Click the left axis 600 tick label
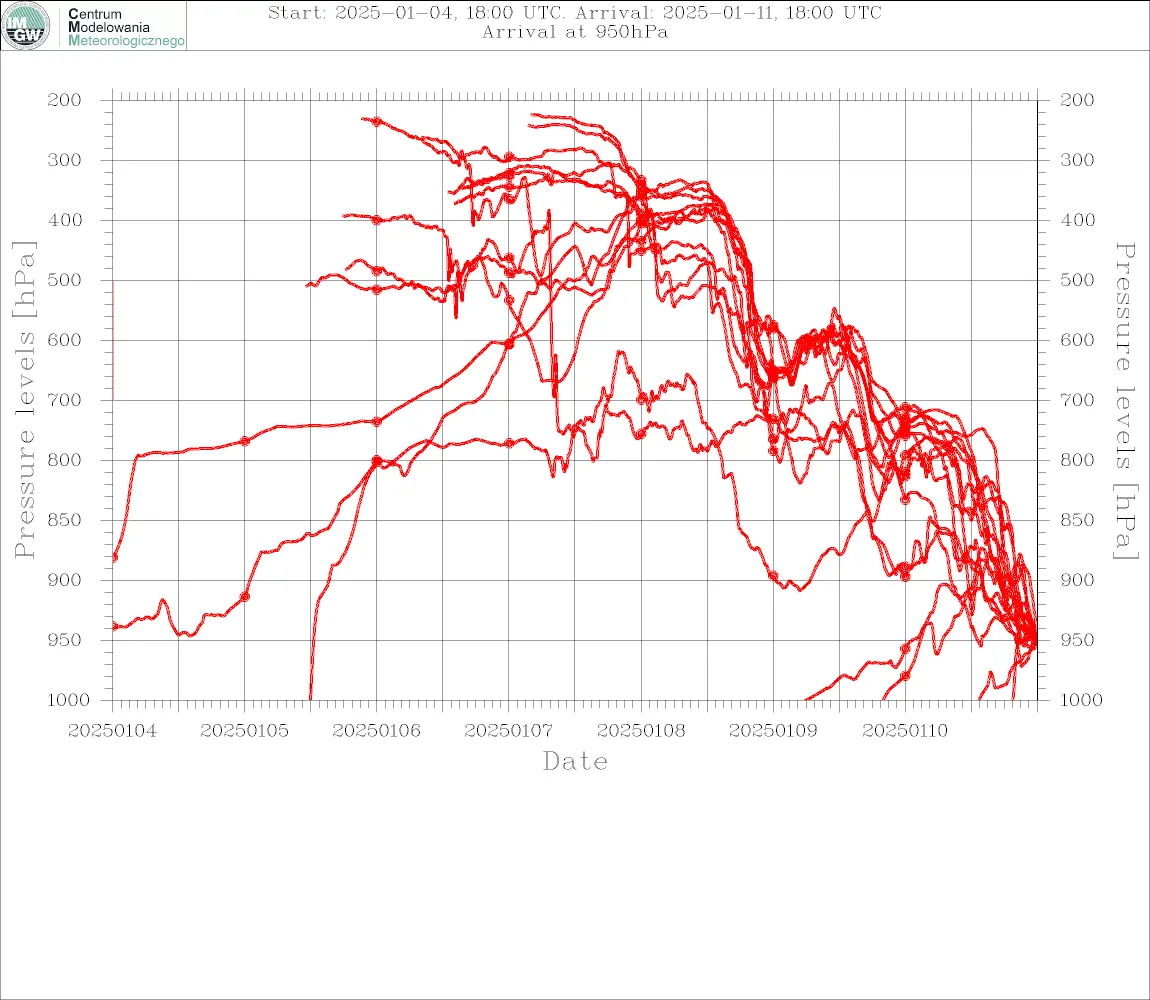 [x=65, y=340]
